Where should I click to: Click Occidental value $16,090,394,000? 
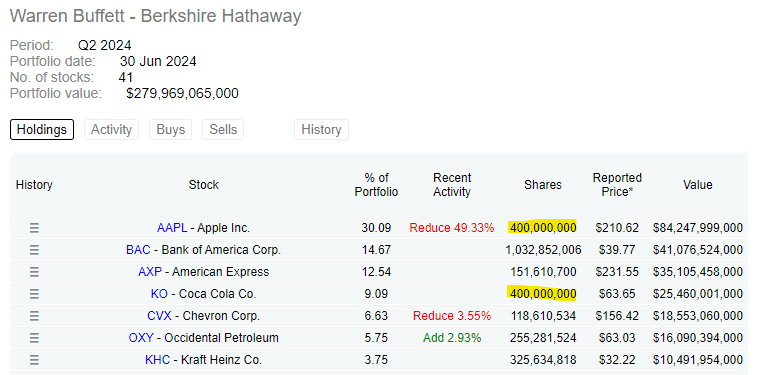(698, 338)
